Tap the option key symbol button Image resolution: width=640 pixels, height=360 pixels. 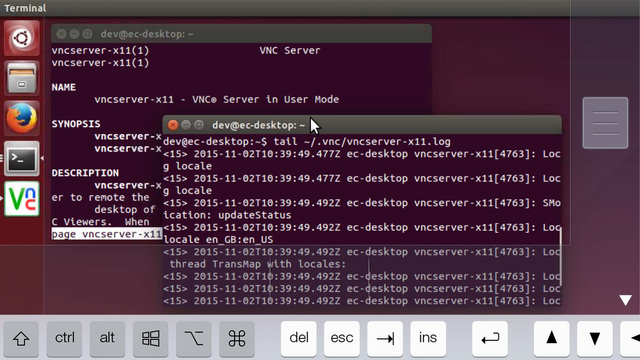click(x=194, y=338)
